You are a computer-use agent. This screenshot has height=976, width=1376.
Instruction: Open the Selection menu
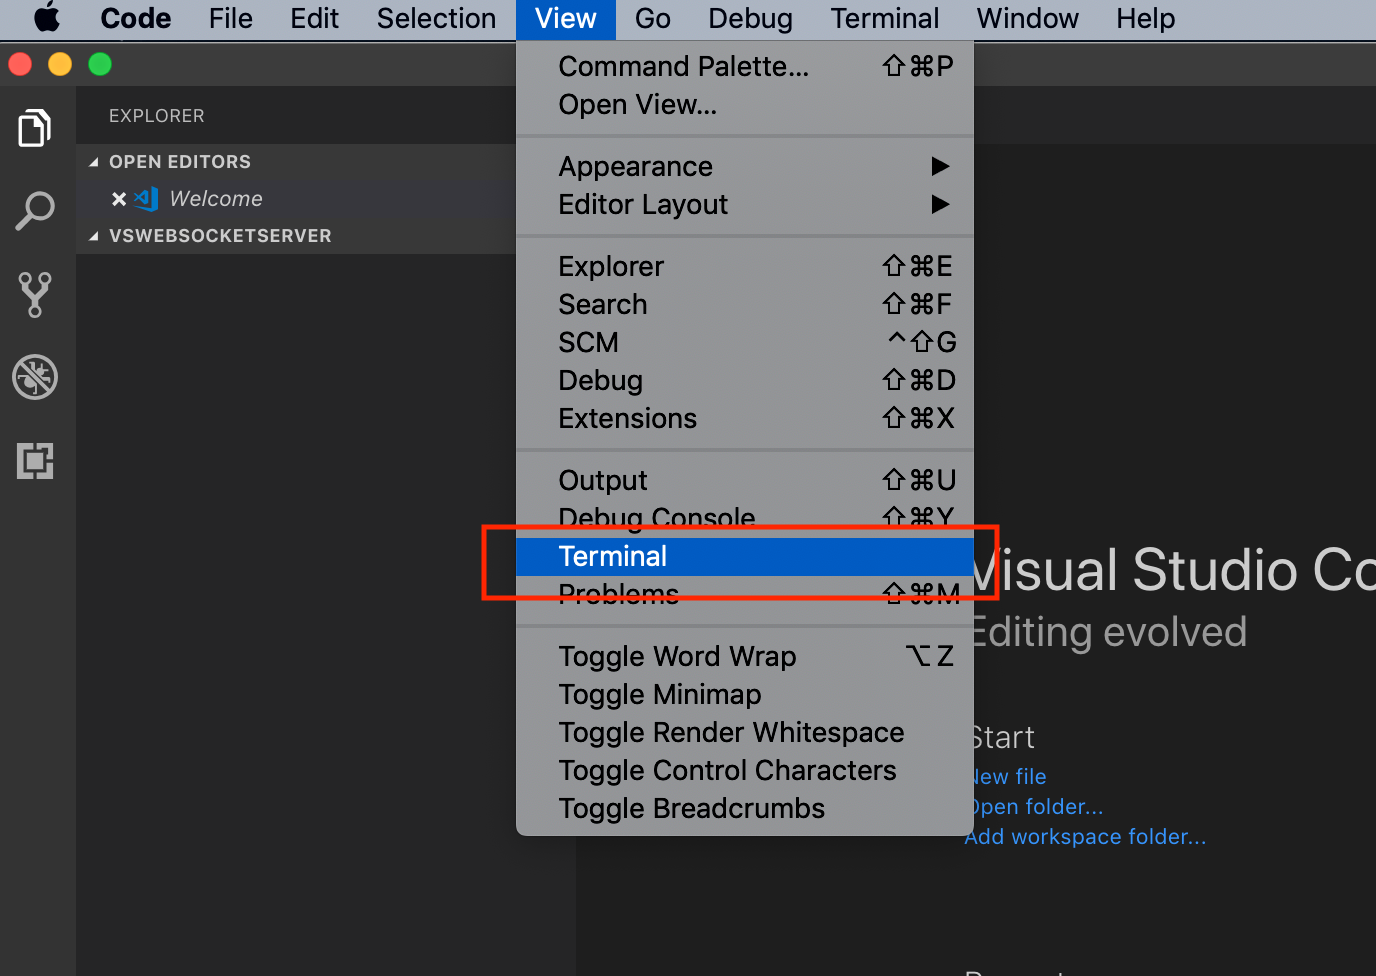click(x=437, y=19)
